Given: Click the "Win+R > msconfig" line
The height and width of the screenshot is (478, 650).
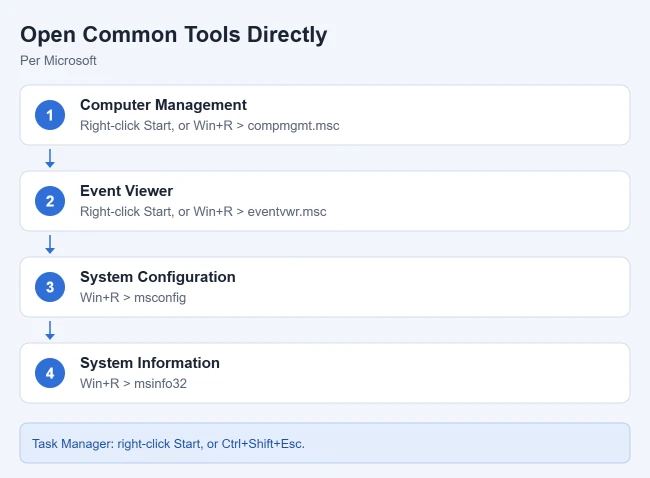Looking at the screenshot, I should (x=133, y=297).
